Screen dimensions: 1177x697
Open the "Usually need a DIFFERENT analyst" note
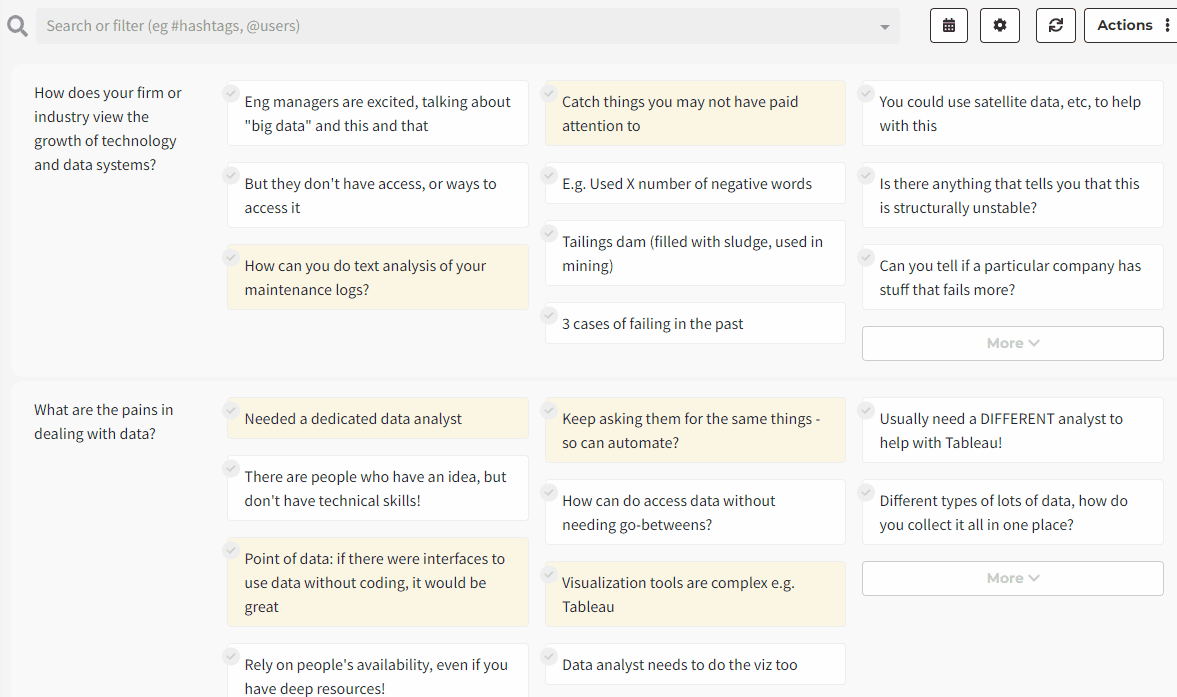coord(1011,430)
